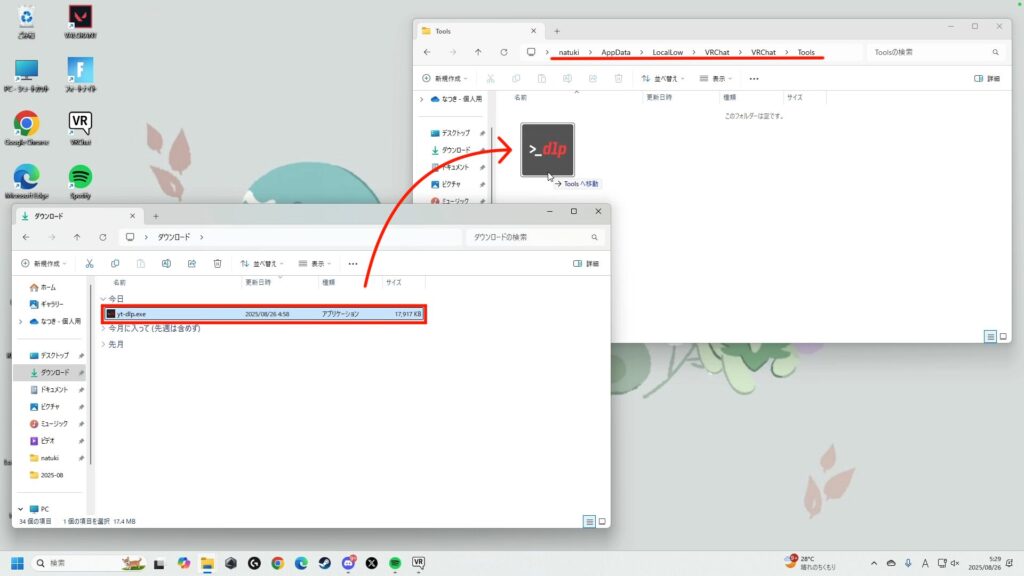1024x576 pixels.
Task: Click the Copy icon in Downloads toolbar
Action: point(115,264)
